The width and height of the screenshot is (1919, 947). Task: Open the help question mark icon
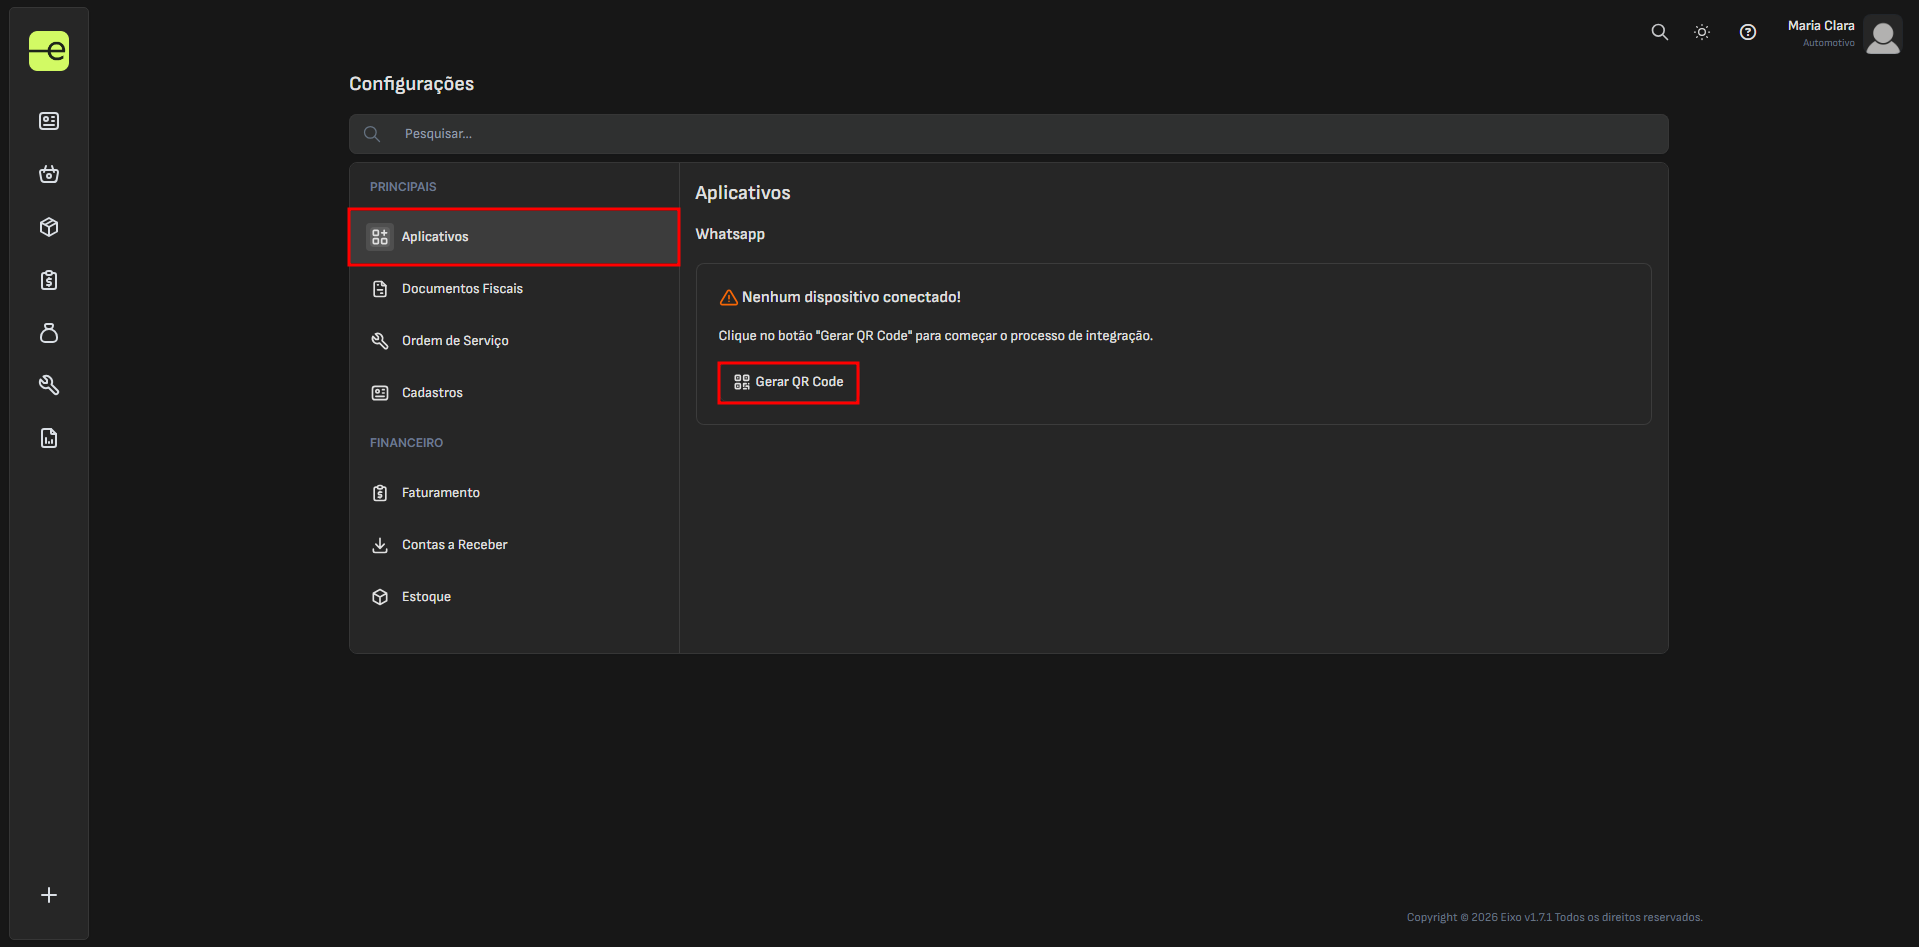click(x=1747, y=32)
